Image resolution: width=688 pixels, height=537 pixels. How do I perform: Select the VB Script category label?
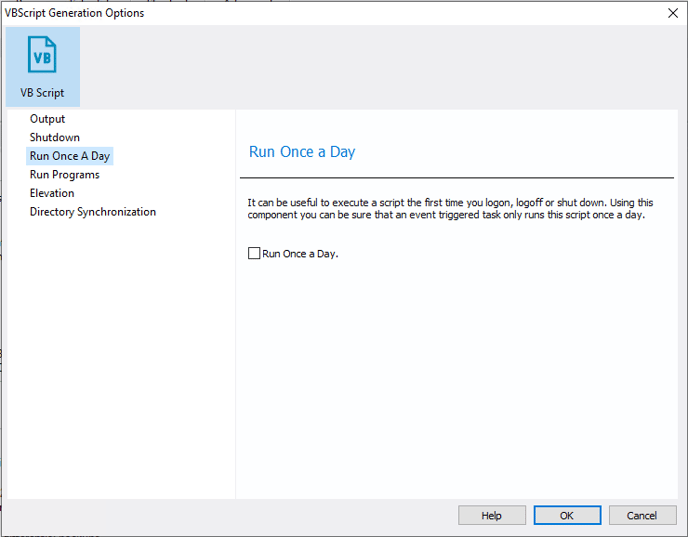point(42,93)
